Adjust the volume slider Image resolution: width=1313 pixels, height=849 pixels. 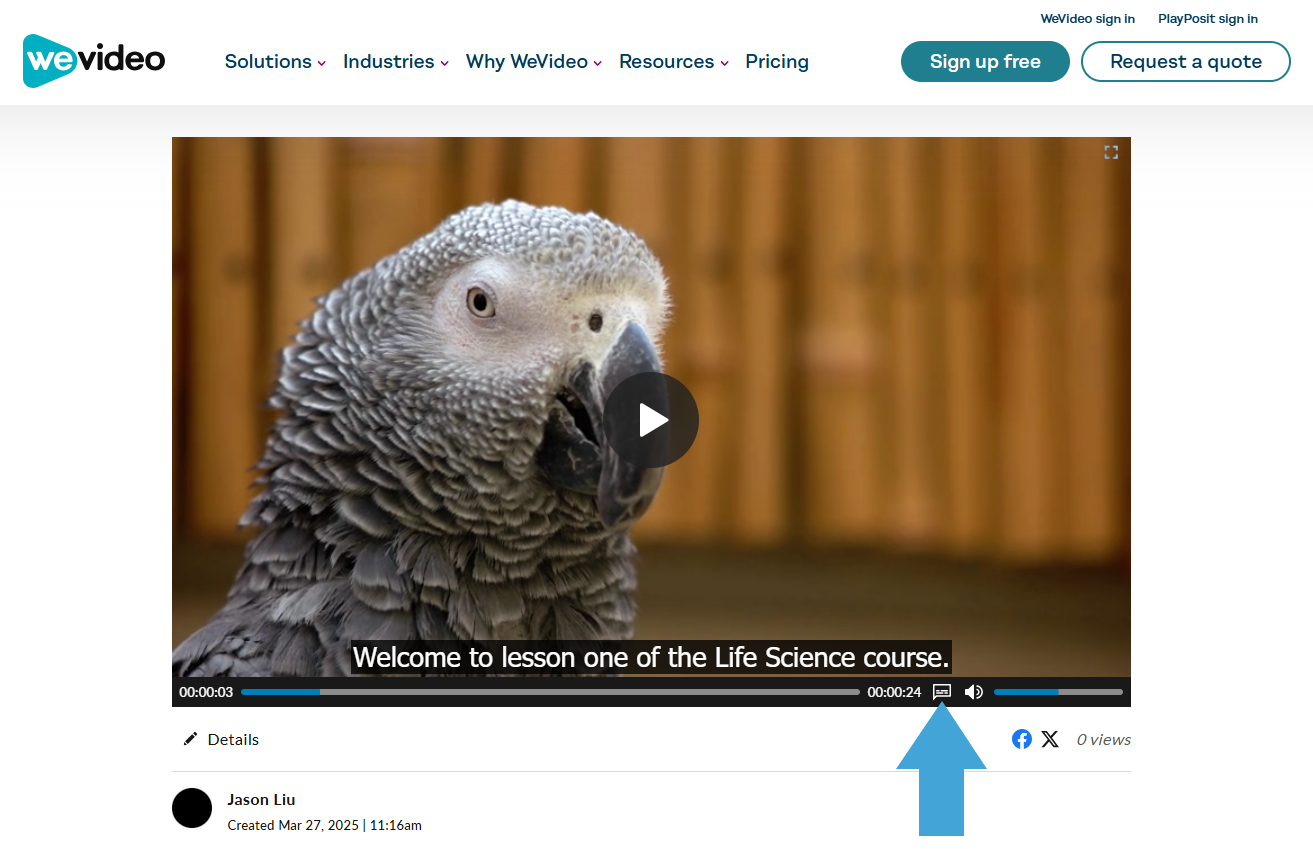(1058, 692)
